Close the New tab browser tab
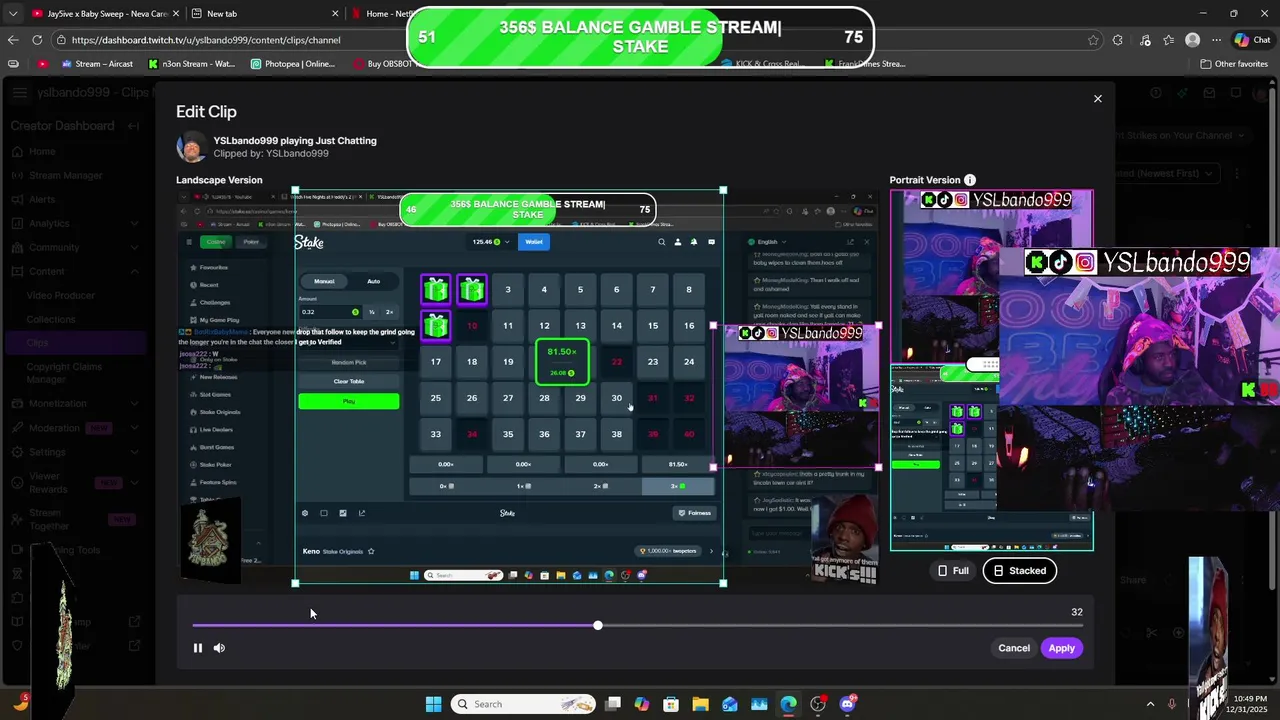This screenshot has height=720, width=1280. [334, 14]
